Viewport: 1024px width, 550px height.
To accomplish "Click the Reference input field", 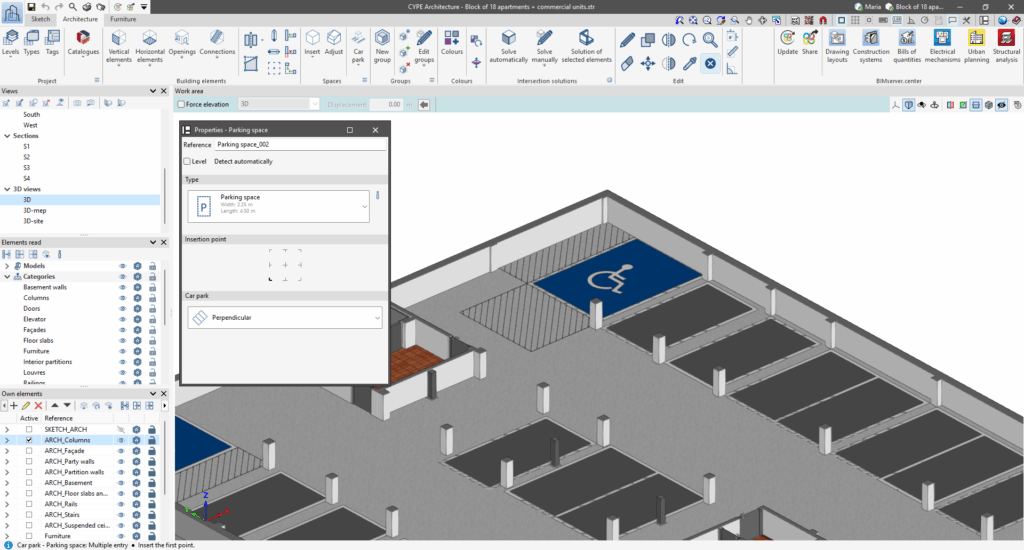I will point(300,145).
